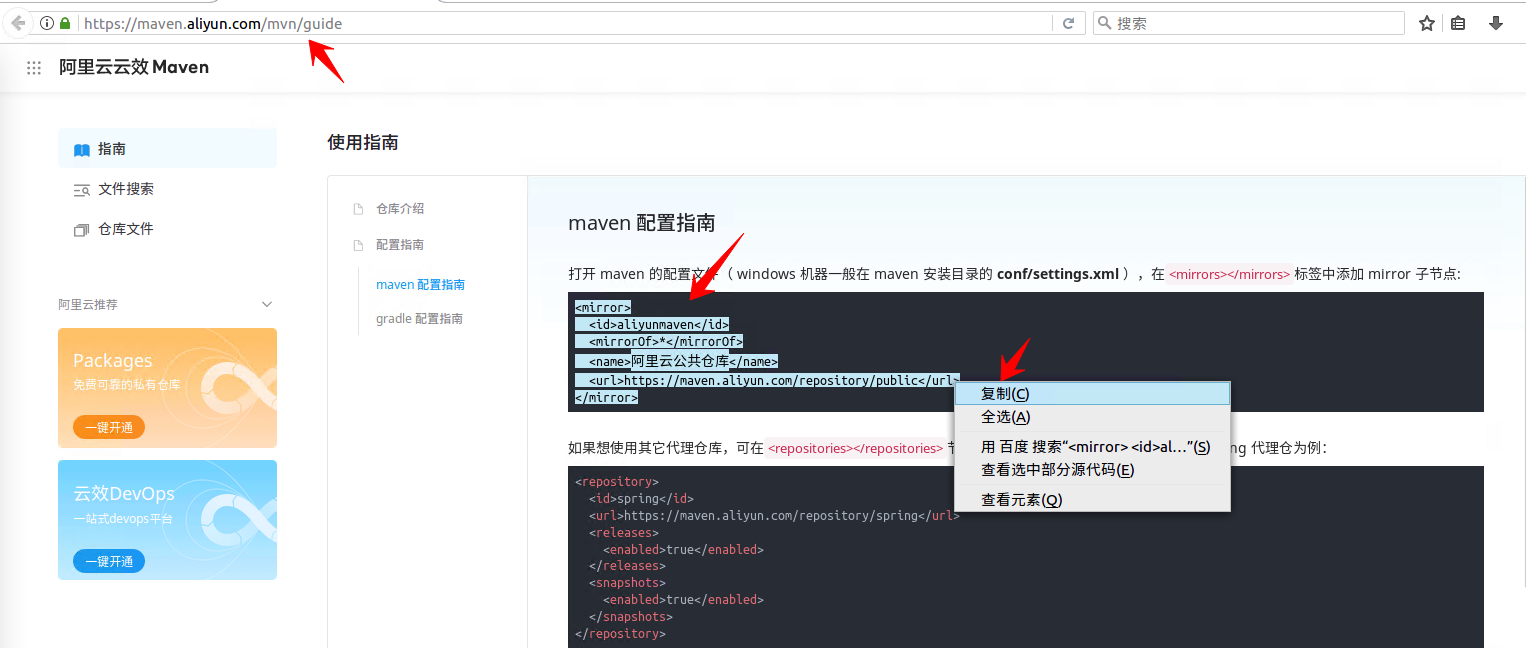
Task: Click the green padlock security icon
Action: pyautogui.click(x=65, y=23)
